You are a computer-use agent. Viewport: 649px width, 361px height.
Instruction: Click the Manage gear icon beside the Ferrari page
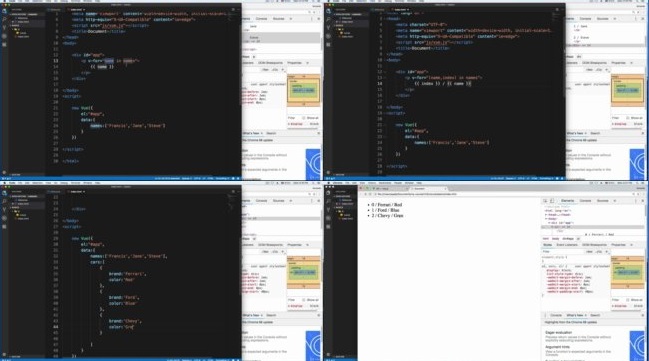(329, 354)
